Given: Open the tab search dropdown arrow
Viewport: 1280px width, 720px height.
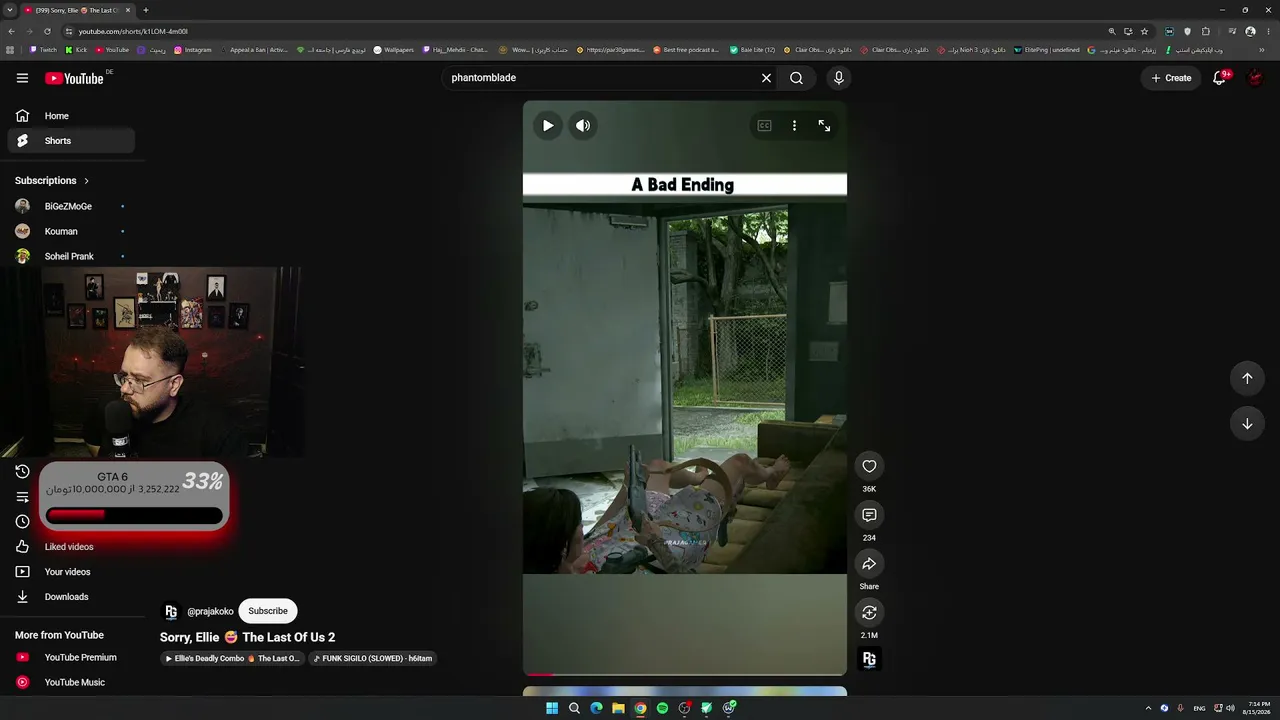Looking at the screenshot, I should pos(9,10).
